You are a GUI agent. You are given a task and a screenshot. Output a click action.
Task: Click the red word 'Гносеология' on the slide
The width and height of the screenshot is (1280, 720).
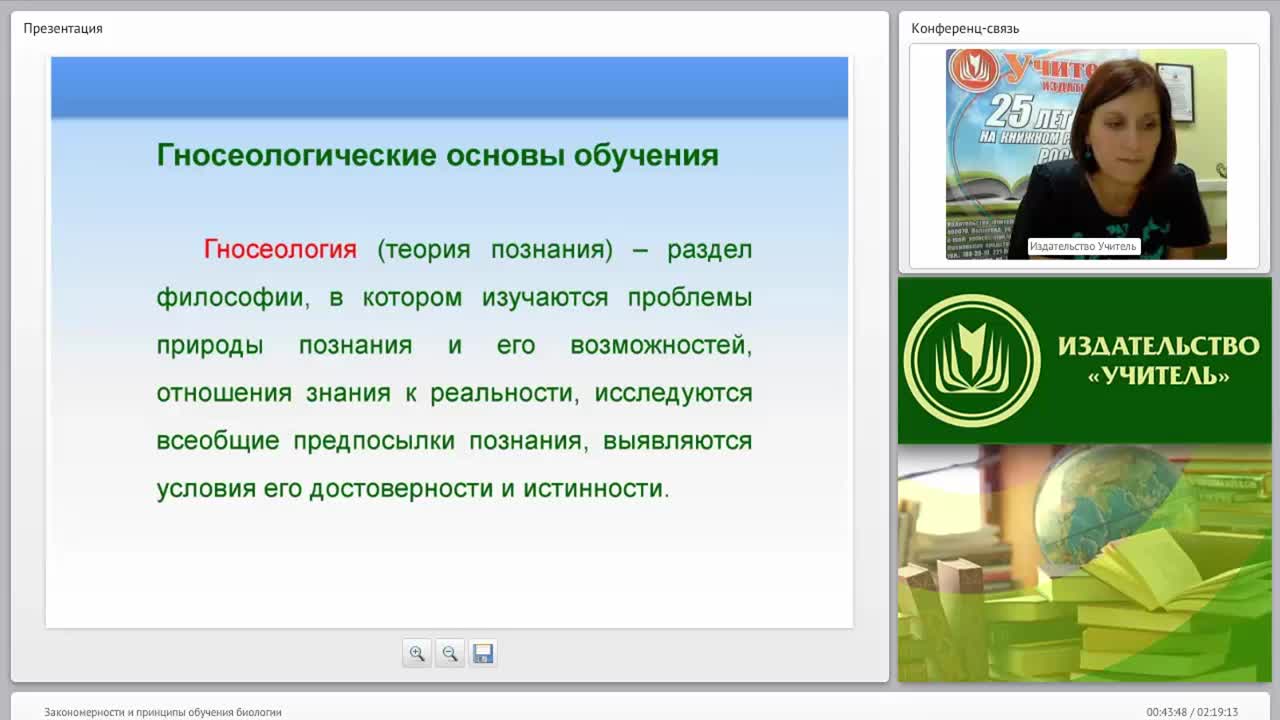[x=280, y=249]
